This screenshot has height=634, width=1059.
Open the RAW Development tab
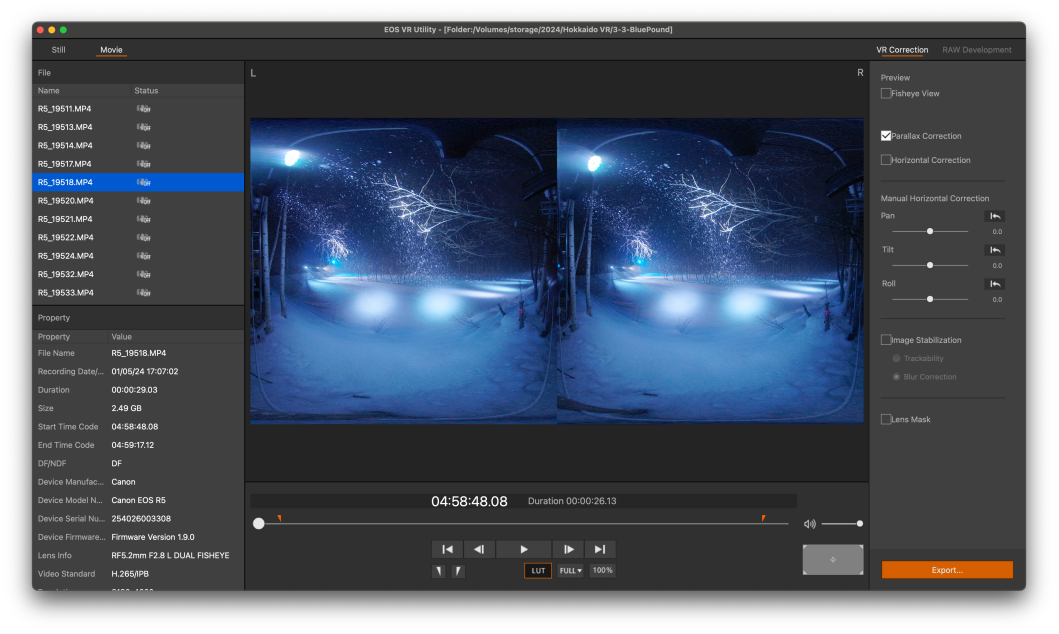coord(976,50)
